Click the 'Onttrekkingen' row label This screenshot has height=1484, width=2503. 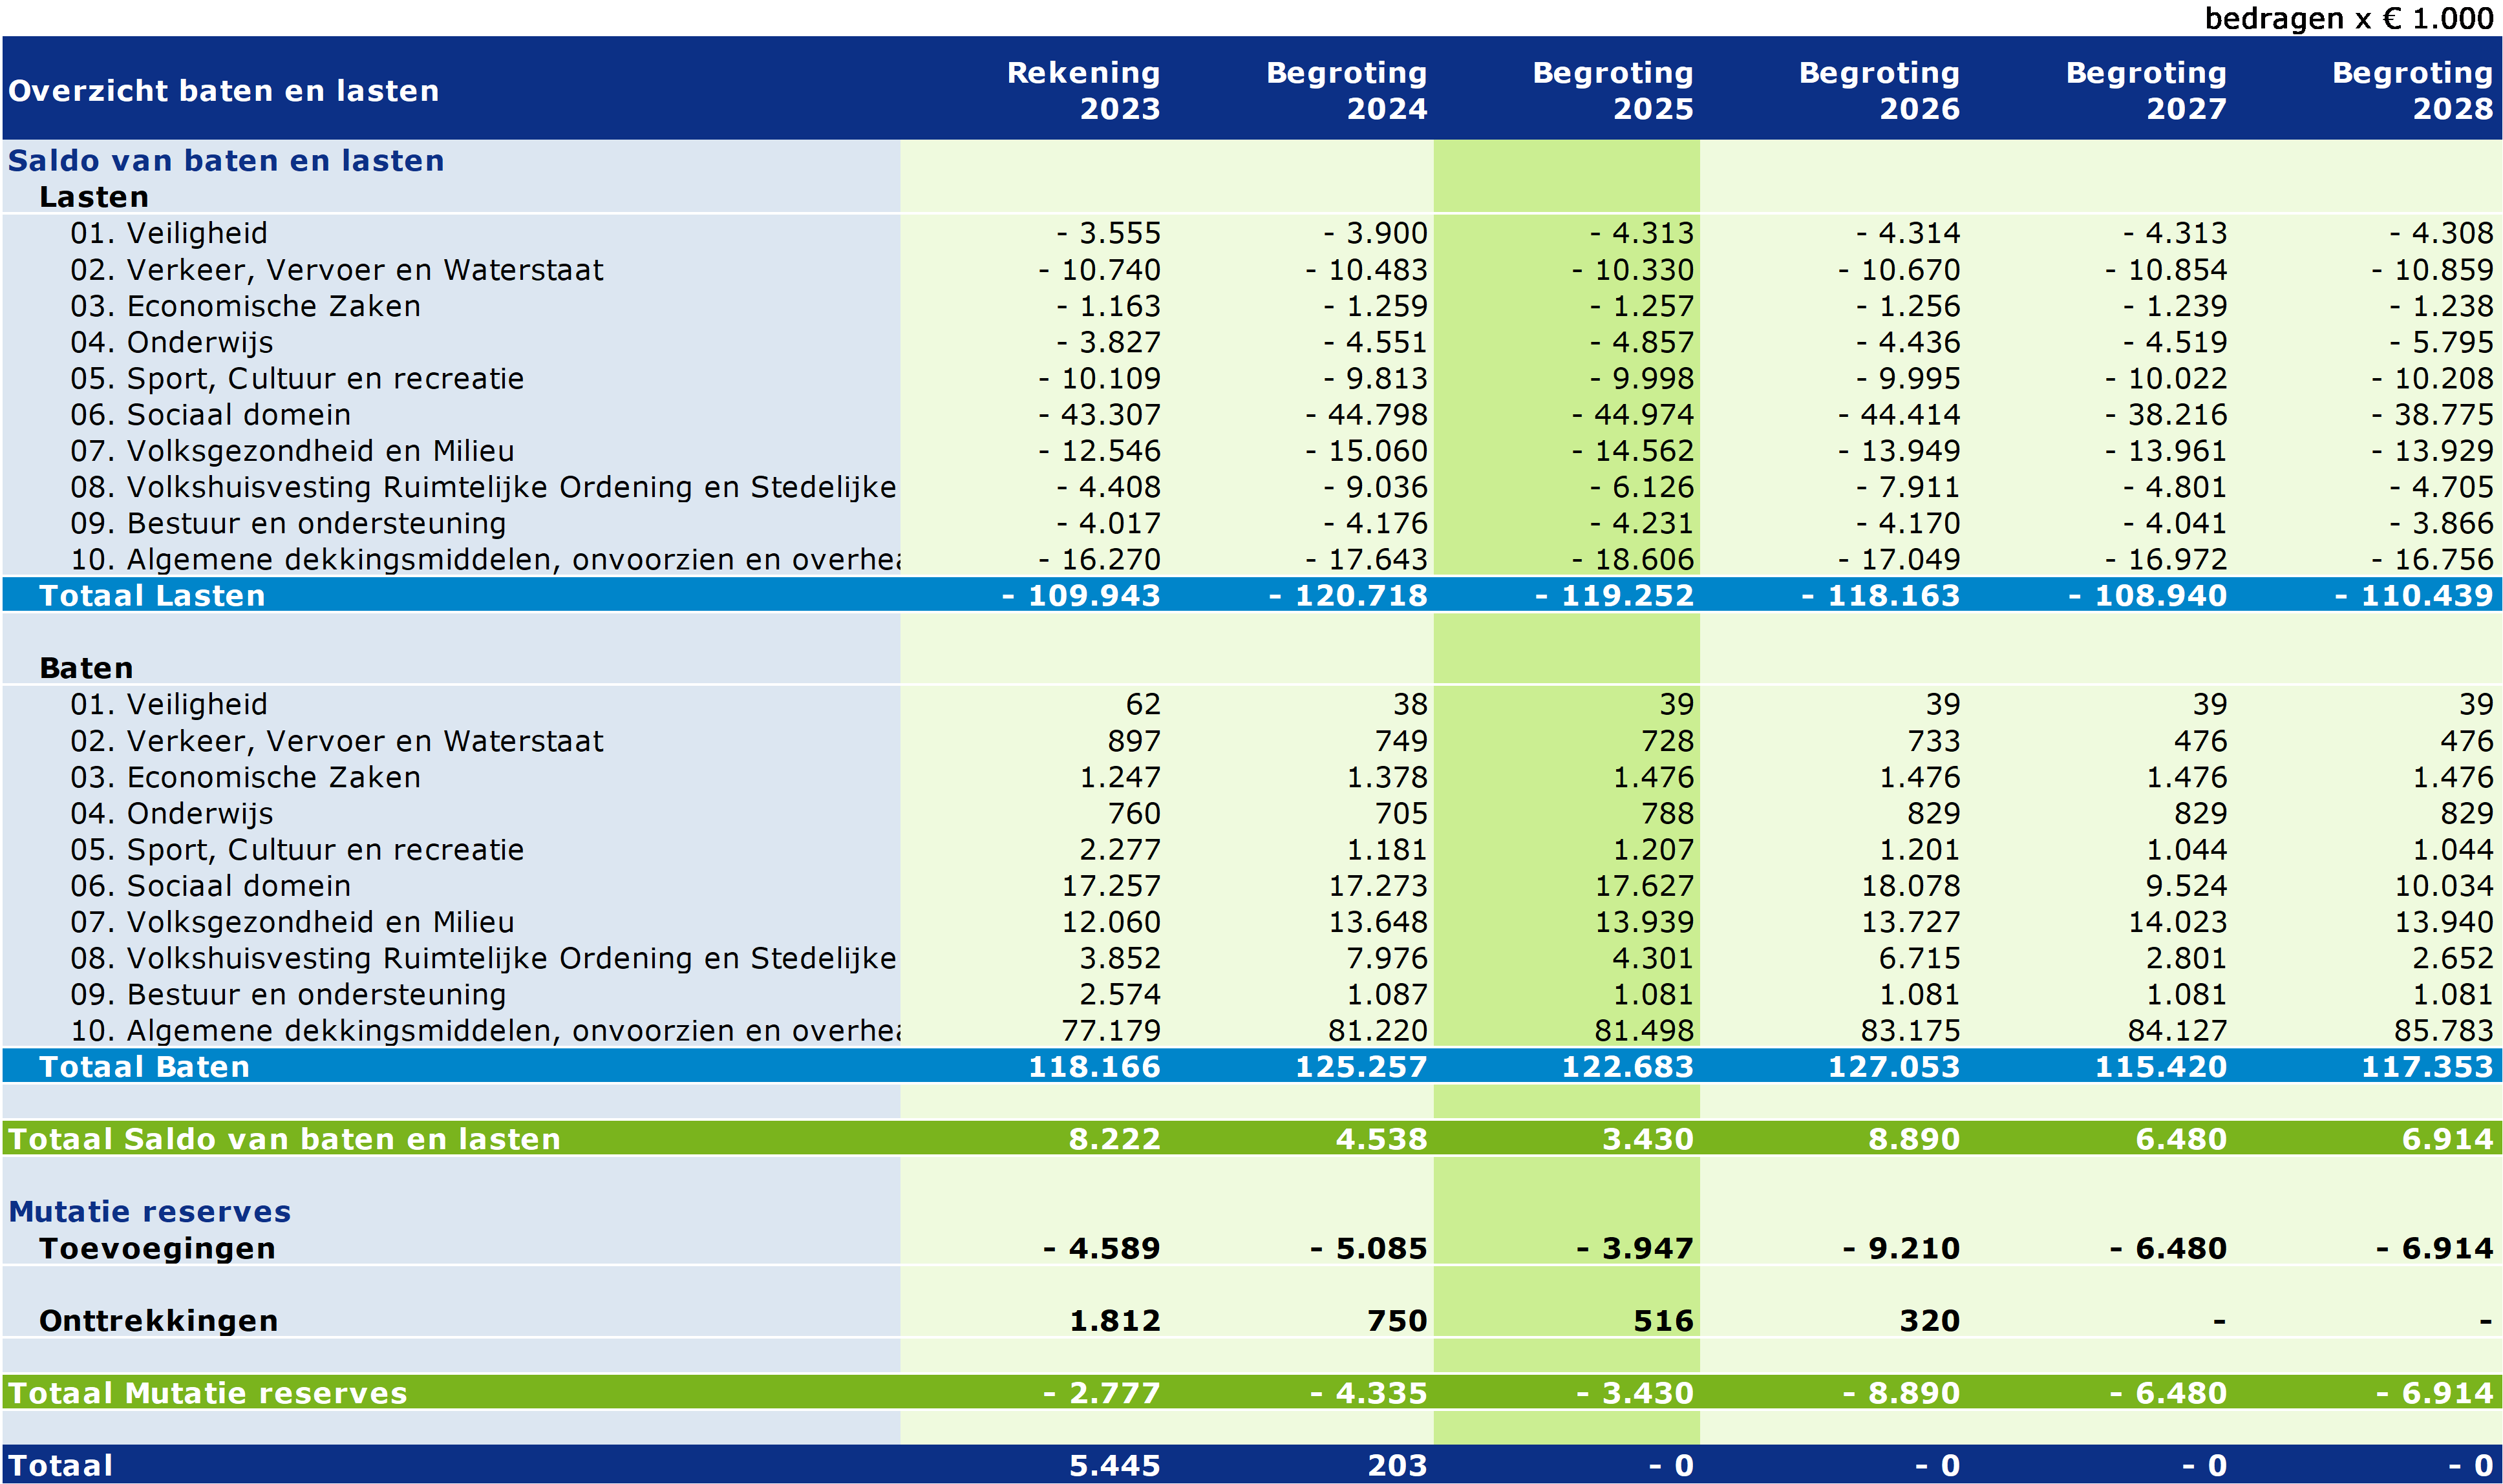point(158,1321)
